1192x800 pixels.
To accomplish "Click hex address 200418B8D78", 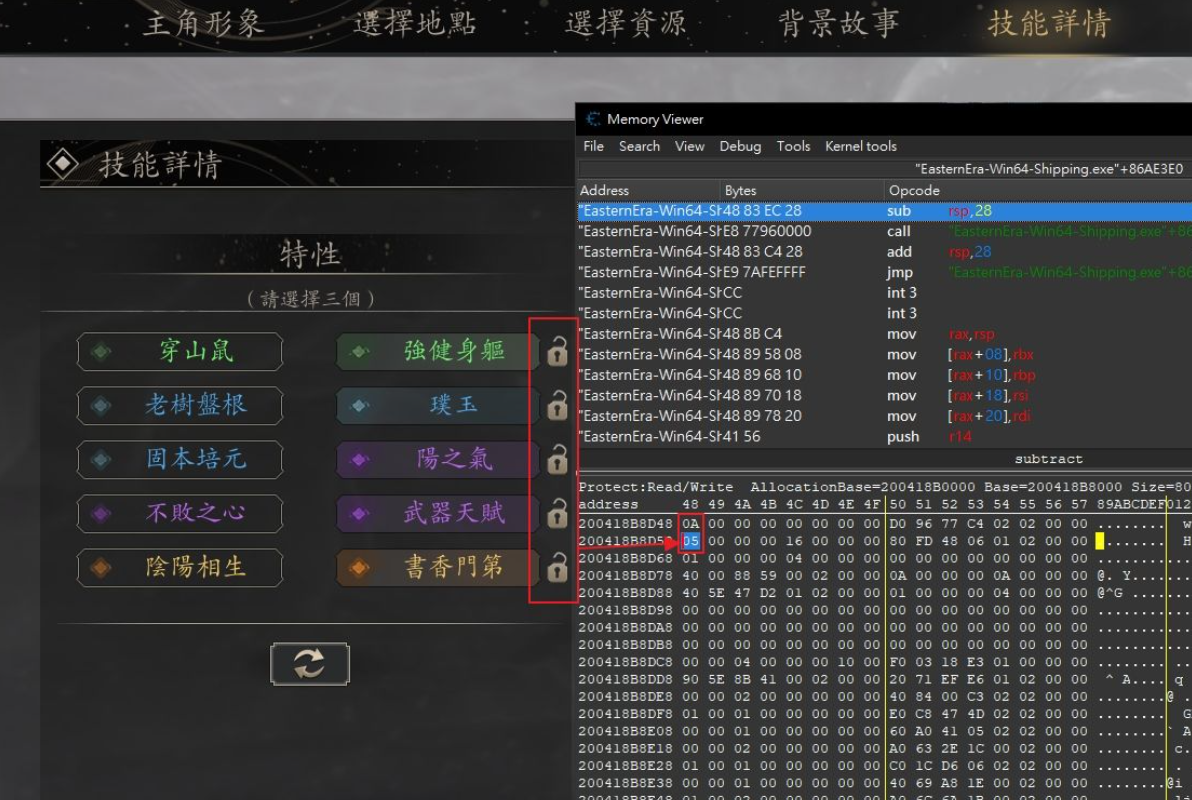I will pyautogui.click(x=625, y=576).
